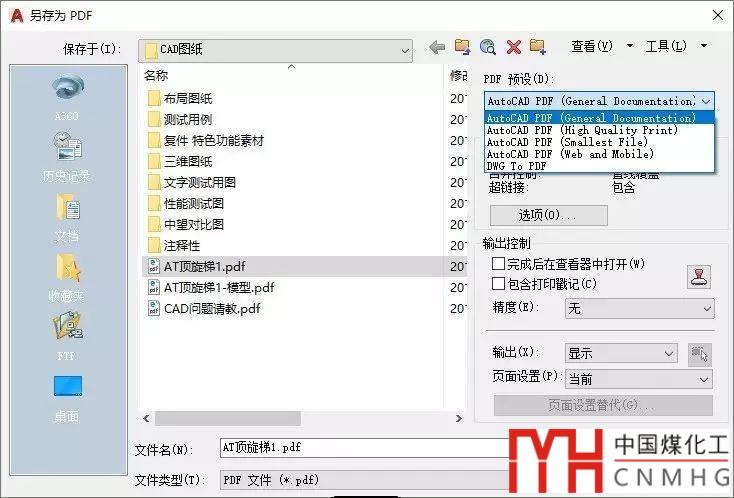Select AutoCAD PDF (General Documentation) list option
The height and width of the screenshot is (498, 734).
(600, 118)
